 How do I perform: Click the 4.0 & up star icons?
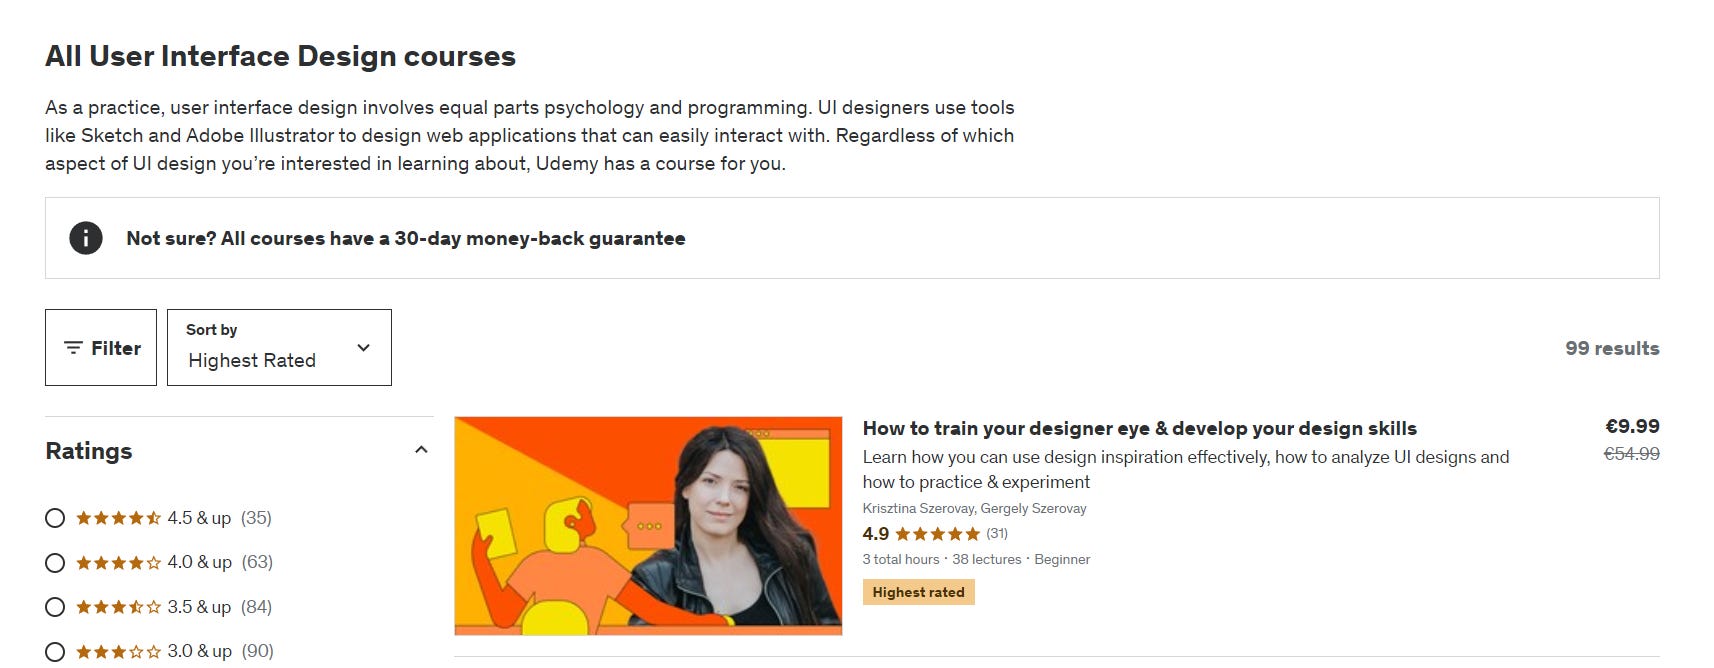(x=118, y=562)
